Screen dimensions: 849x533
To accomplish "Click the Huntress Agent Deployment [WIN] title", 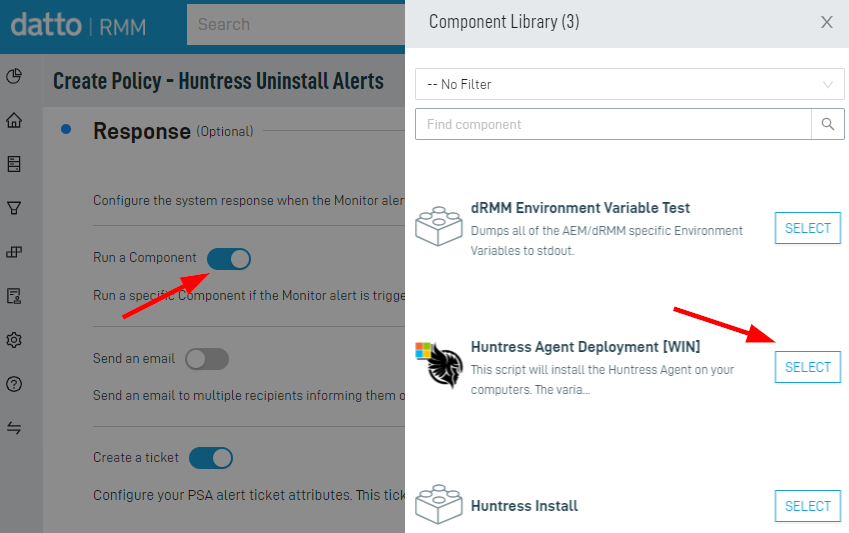I will (x=585, y=347).
